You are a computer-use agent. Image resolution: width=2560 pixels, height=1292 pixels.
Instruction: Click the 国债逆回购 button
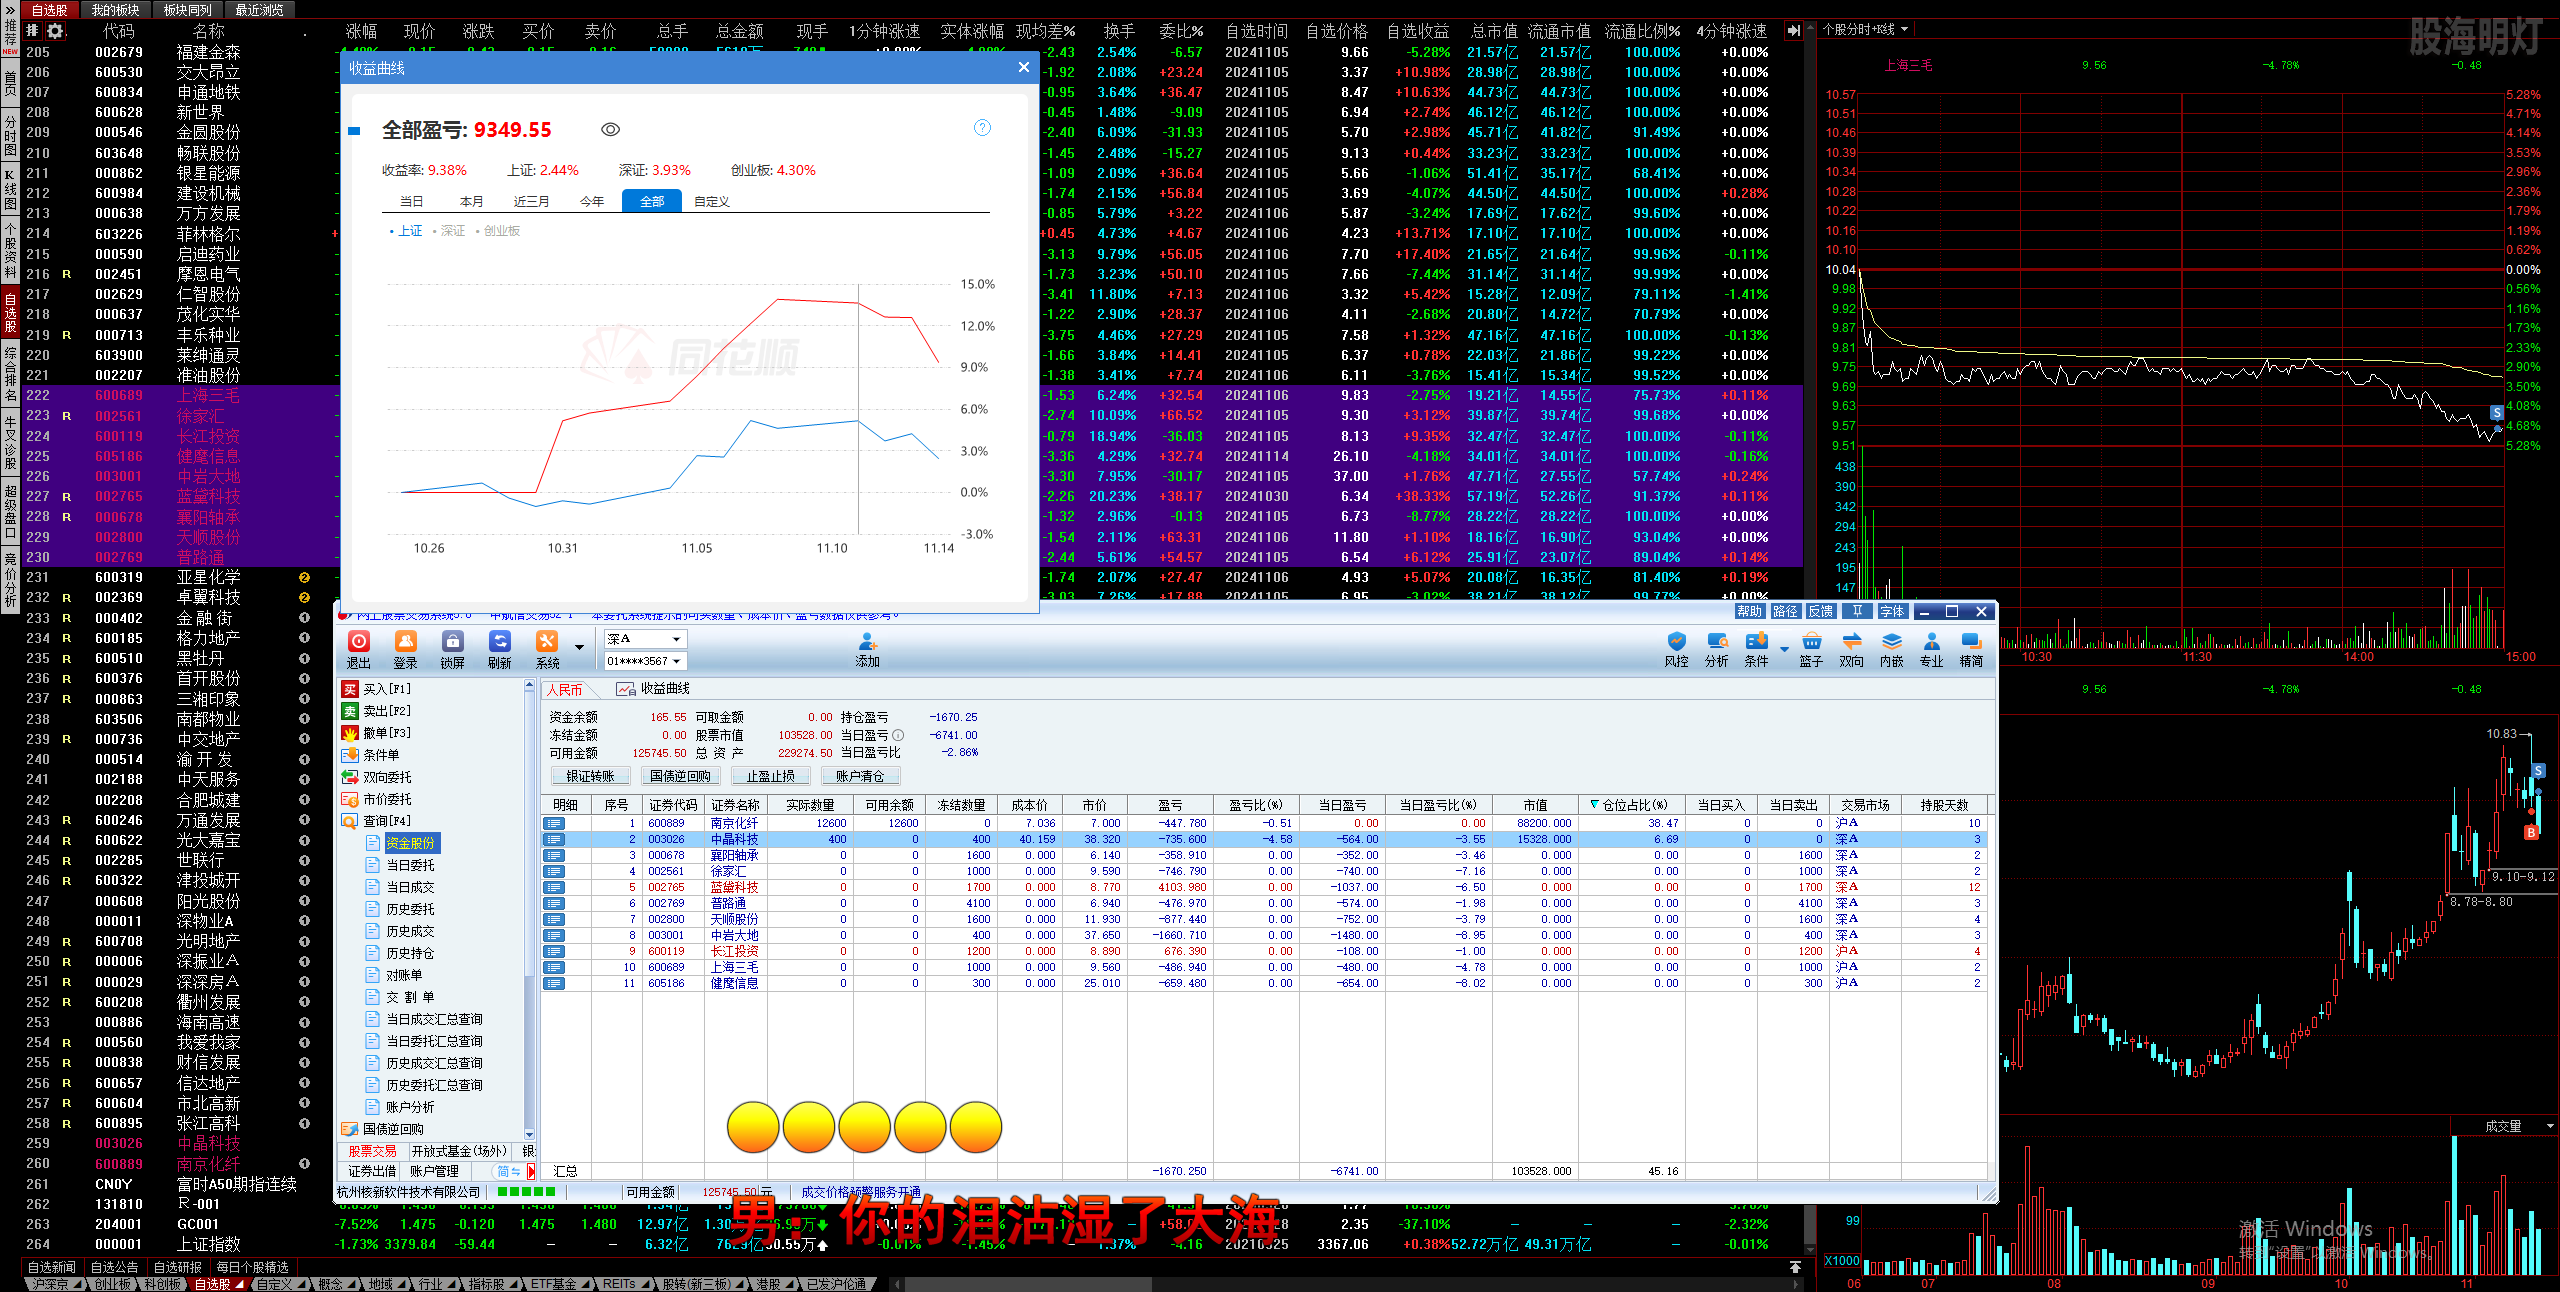(x=680, y=776)
